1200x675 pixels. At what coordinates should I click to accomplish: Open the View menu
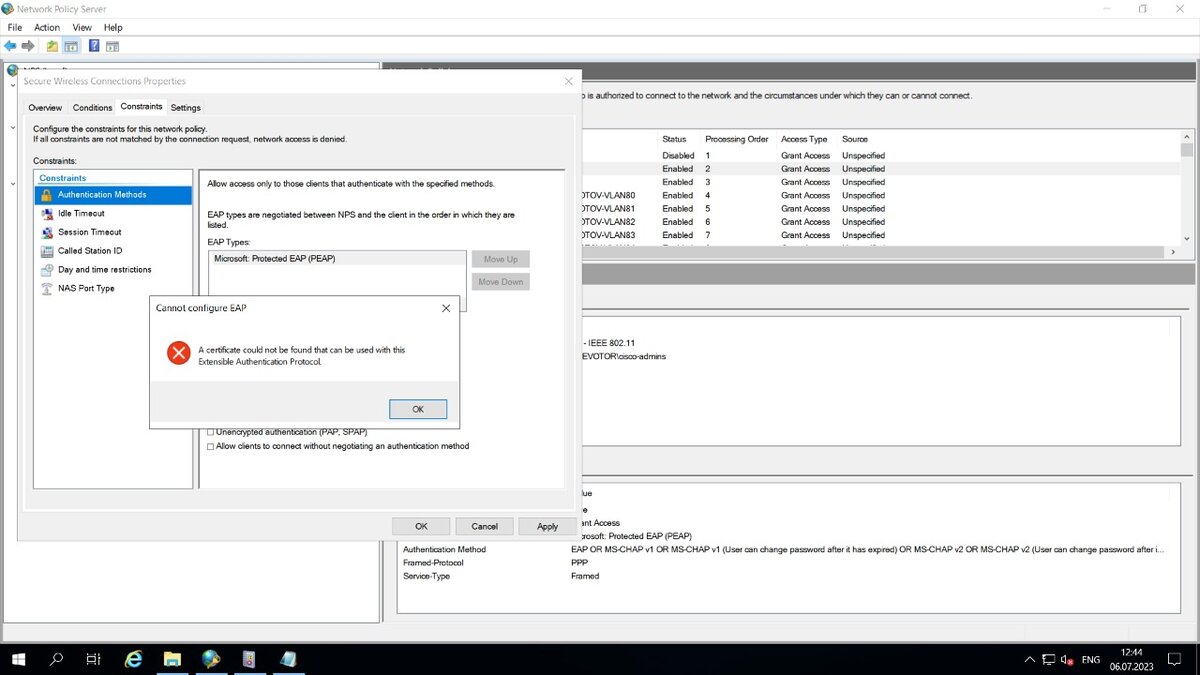[x=82, y=28]
